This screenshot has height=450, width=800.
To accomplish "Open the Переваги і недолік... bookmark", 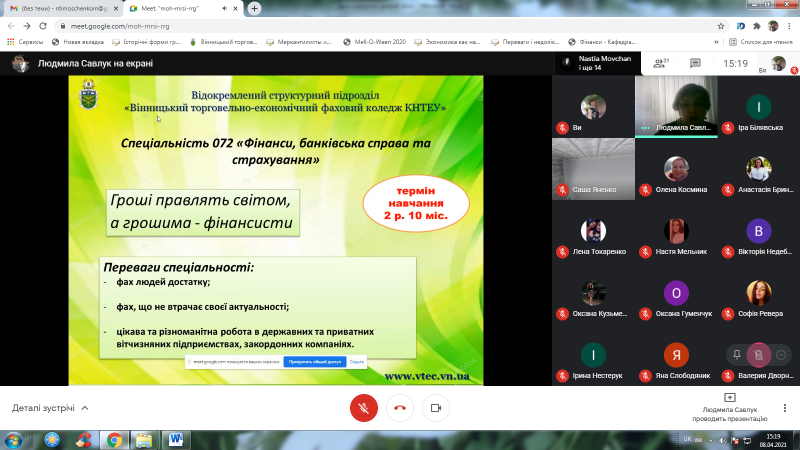I will (525, 42).
